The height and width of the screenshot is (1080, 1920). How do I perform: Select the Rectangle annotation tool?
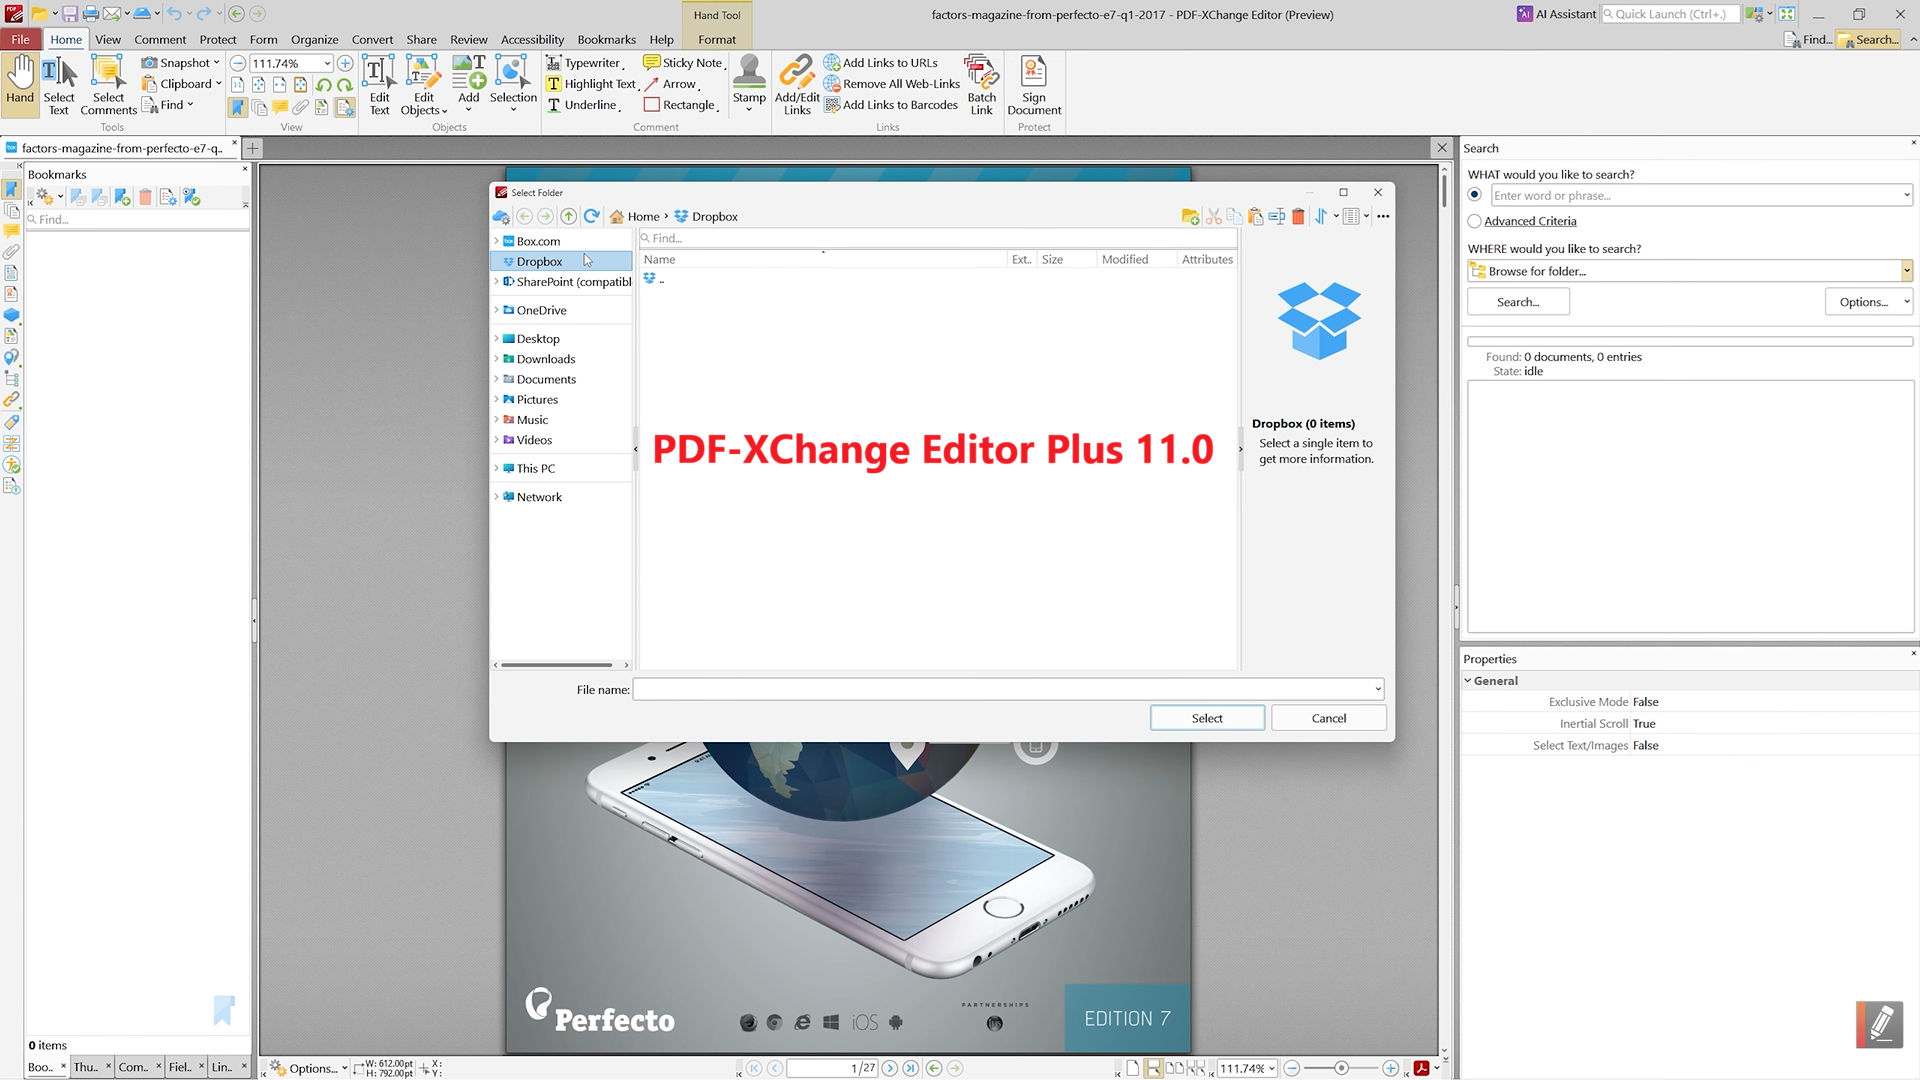tap(681, 105)
